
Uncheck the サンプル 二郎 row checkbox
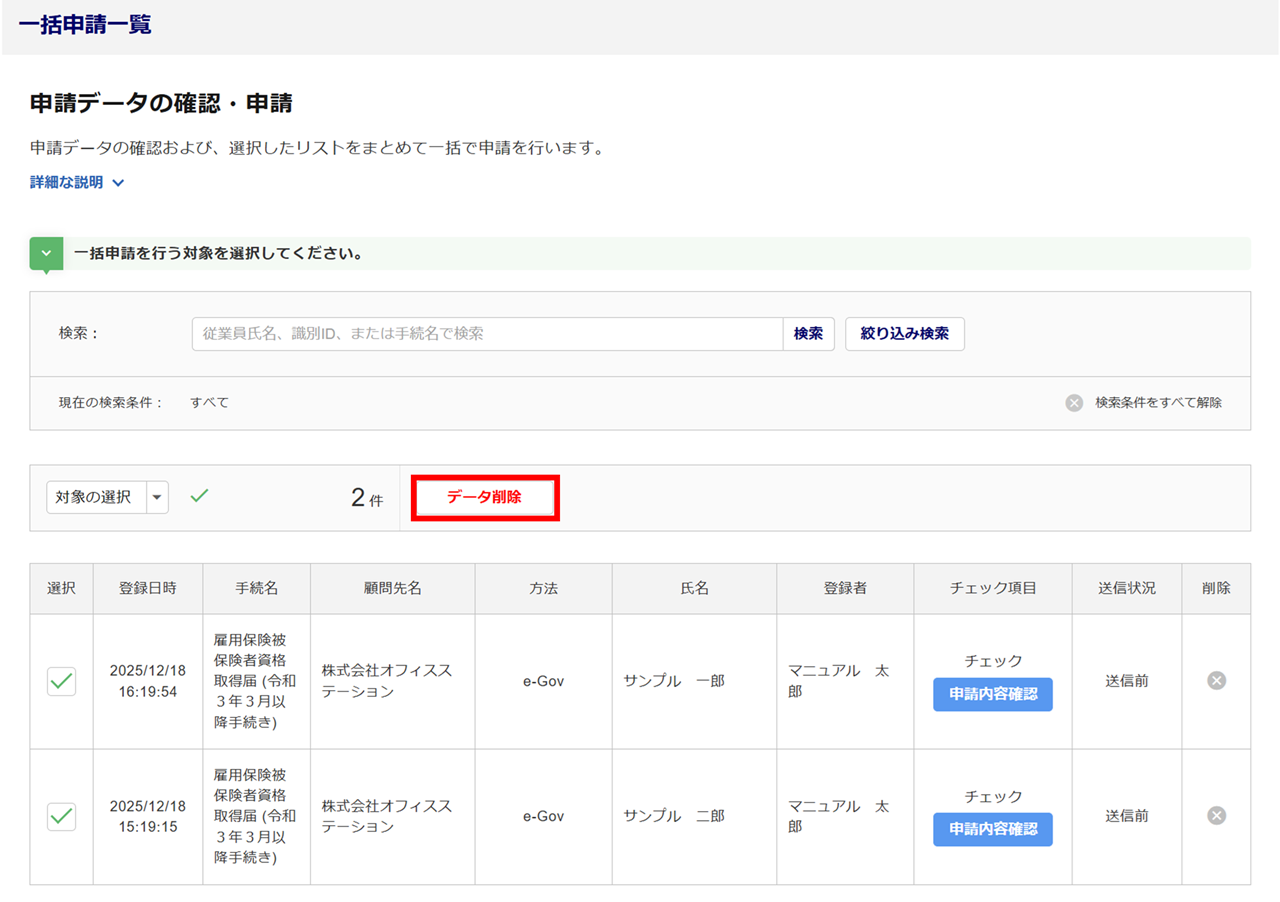[x=62, y=816]
